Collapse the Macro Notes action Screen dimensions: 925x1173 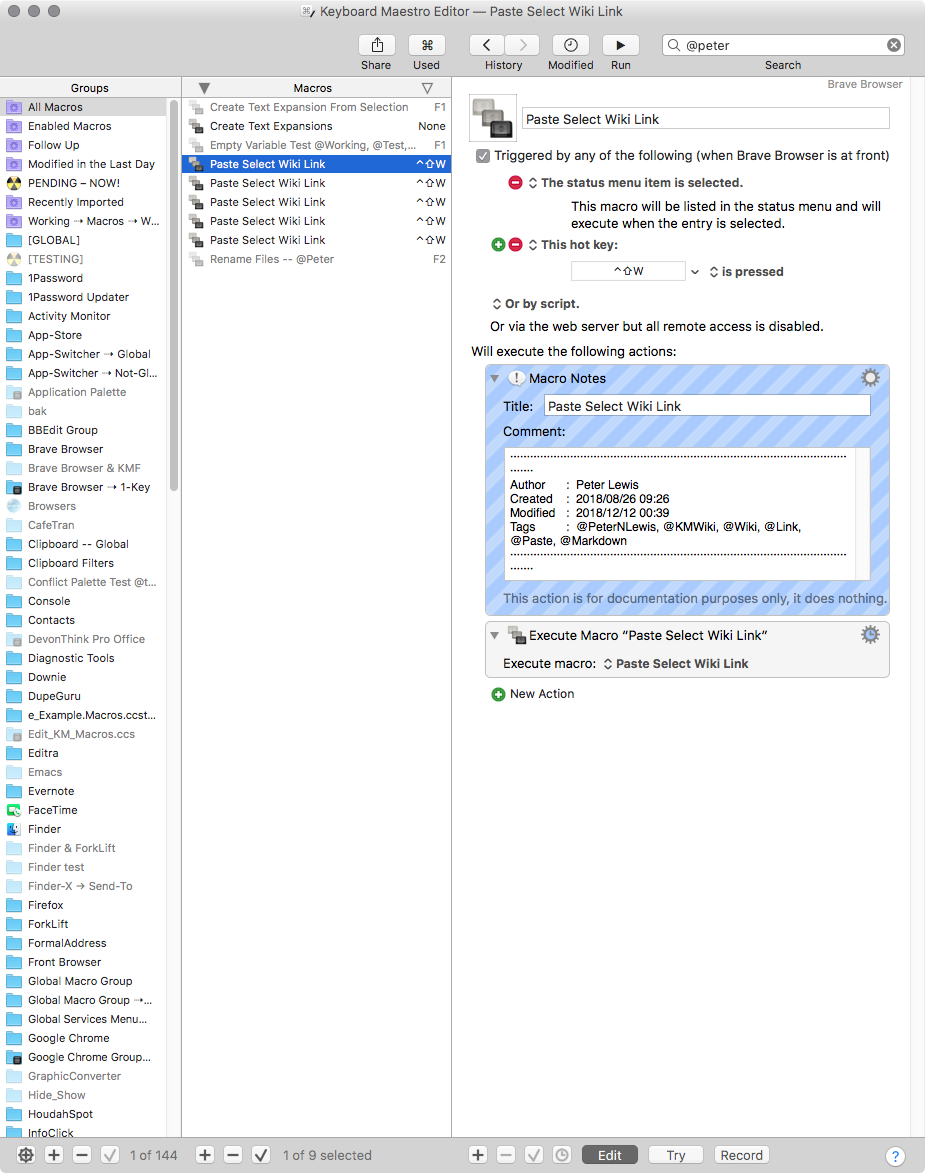(494, 379)
